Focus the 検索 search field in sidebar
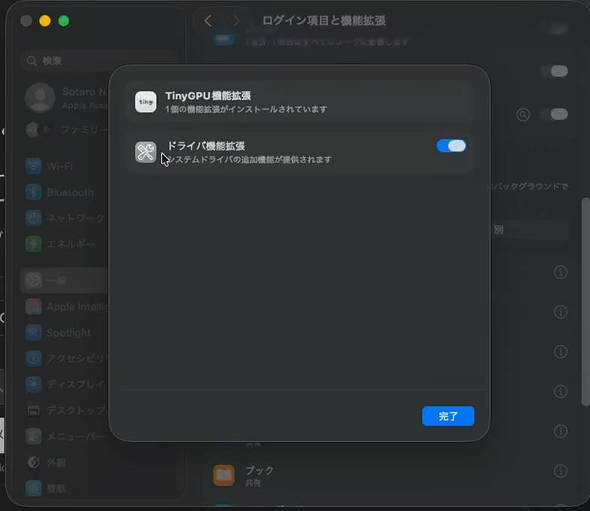 tap(99, 61)
